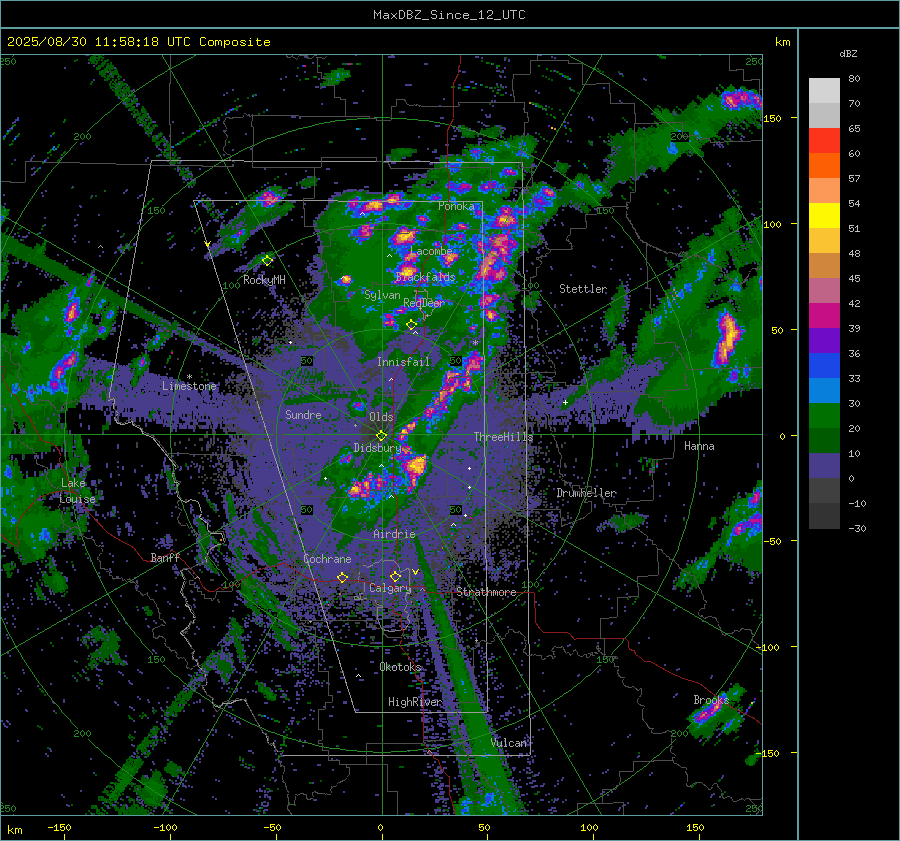Click the -30 value ending the legend
Viewport: 900px width, 841px height.
[x=857, y=528]
